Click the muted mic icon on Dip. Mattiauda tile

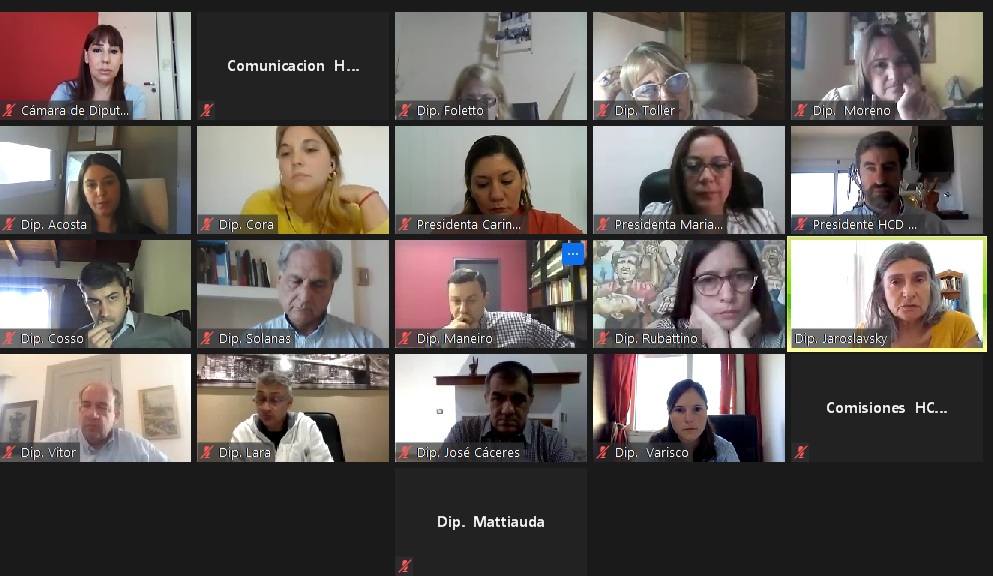tap(405, 566)
